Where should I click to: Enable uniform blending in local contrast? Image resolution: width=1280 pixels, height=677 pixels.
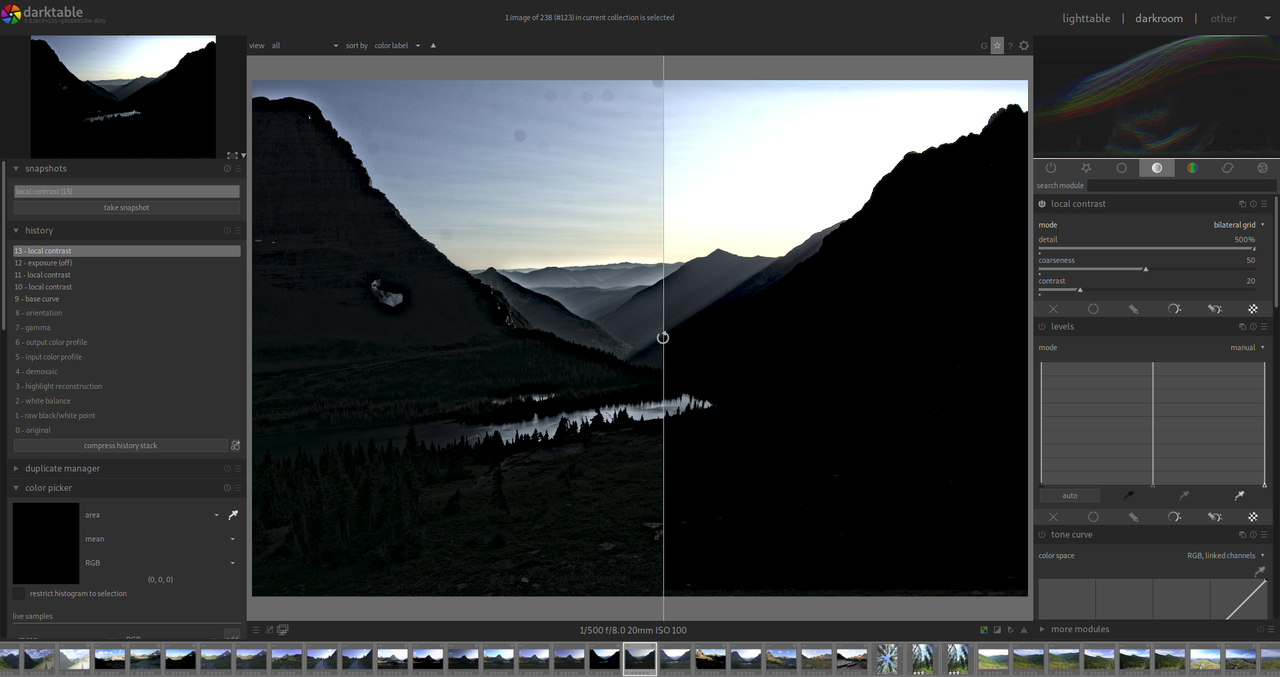click(x=1093, y=309)
